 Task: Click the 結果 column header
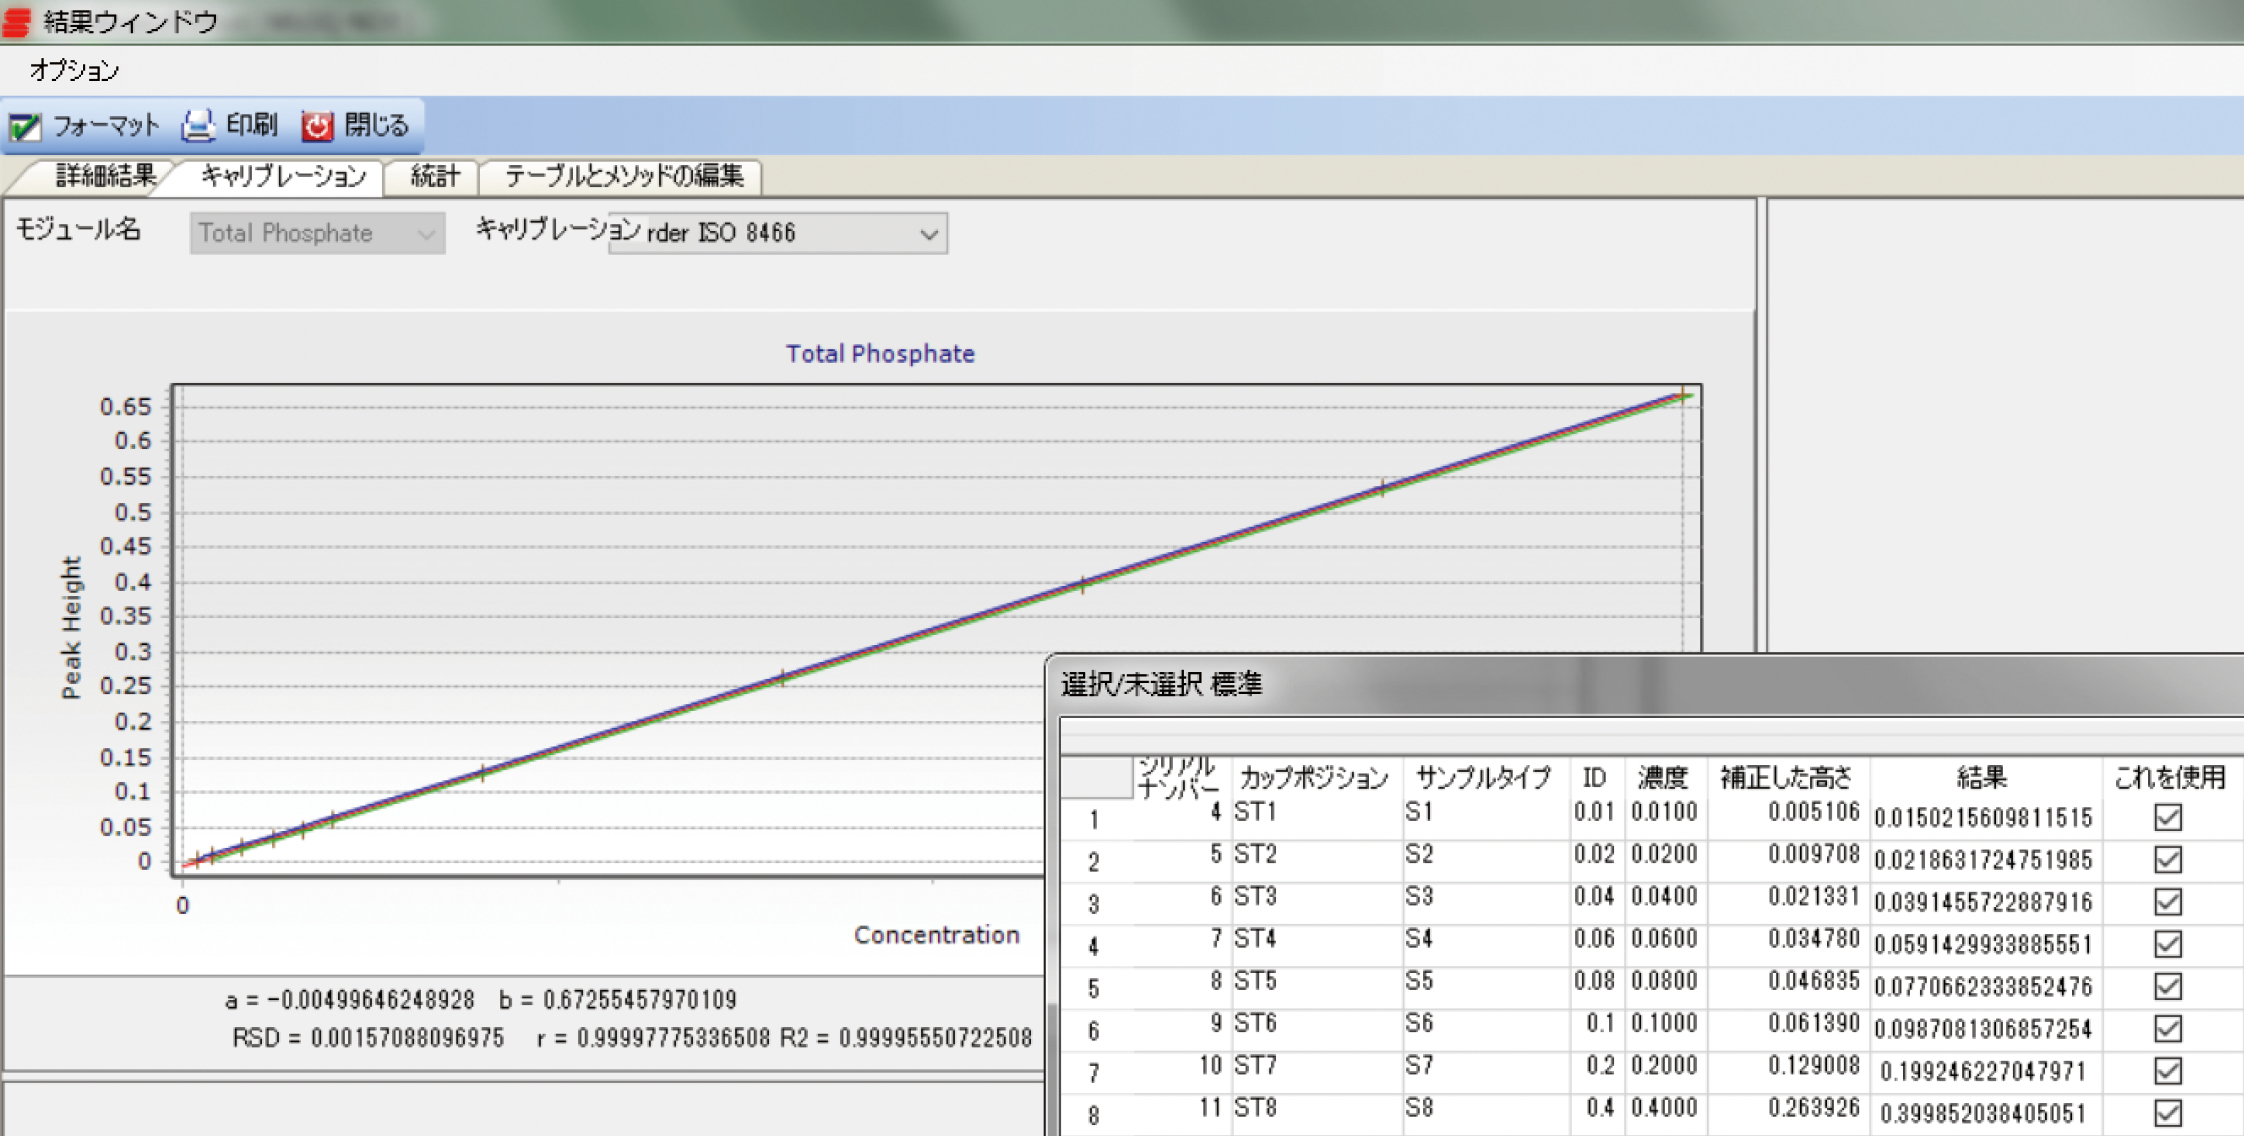click(1982, 777)
